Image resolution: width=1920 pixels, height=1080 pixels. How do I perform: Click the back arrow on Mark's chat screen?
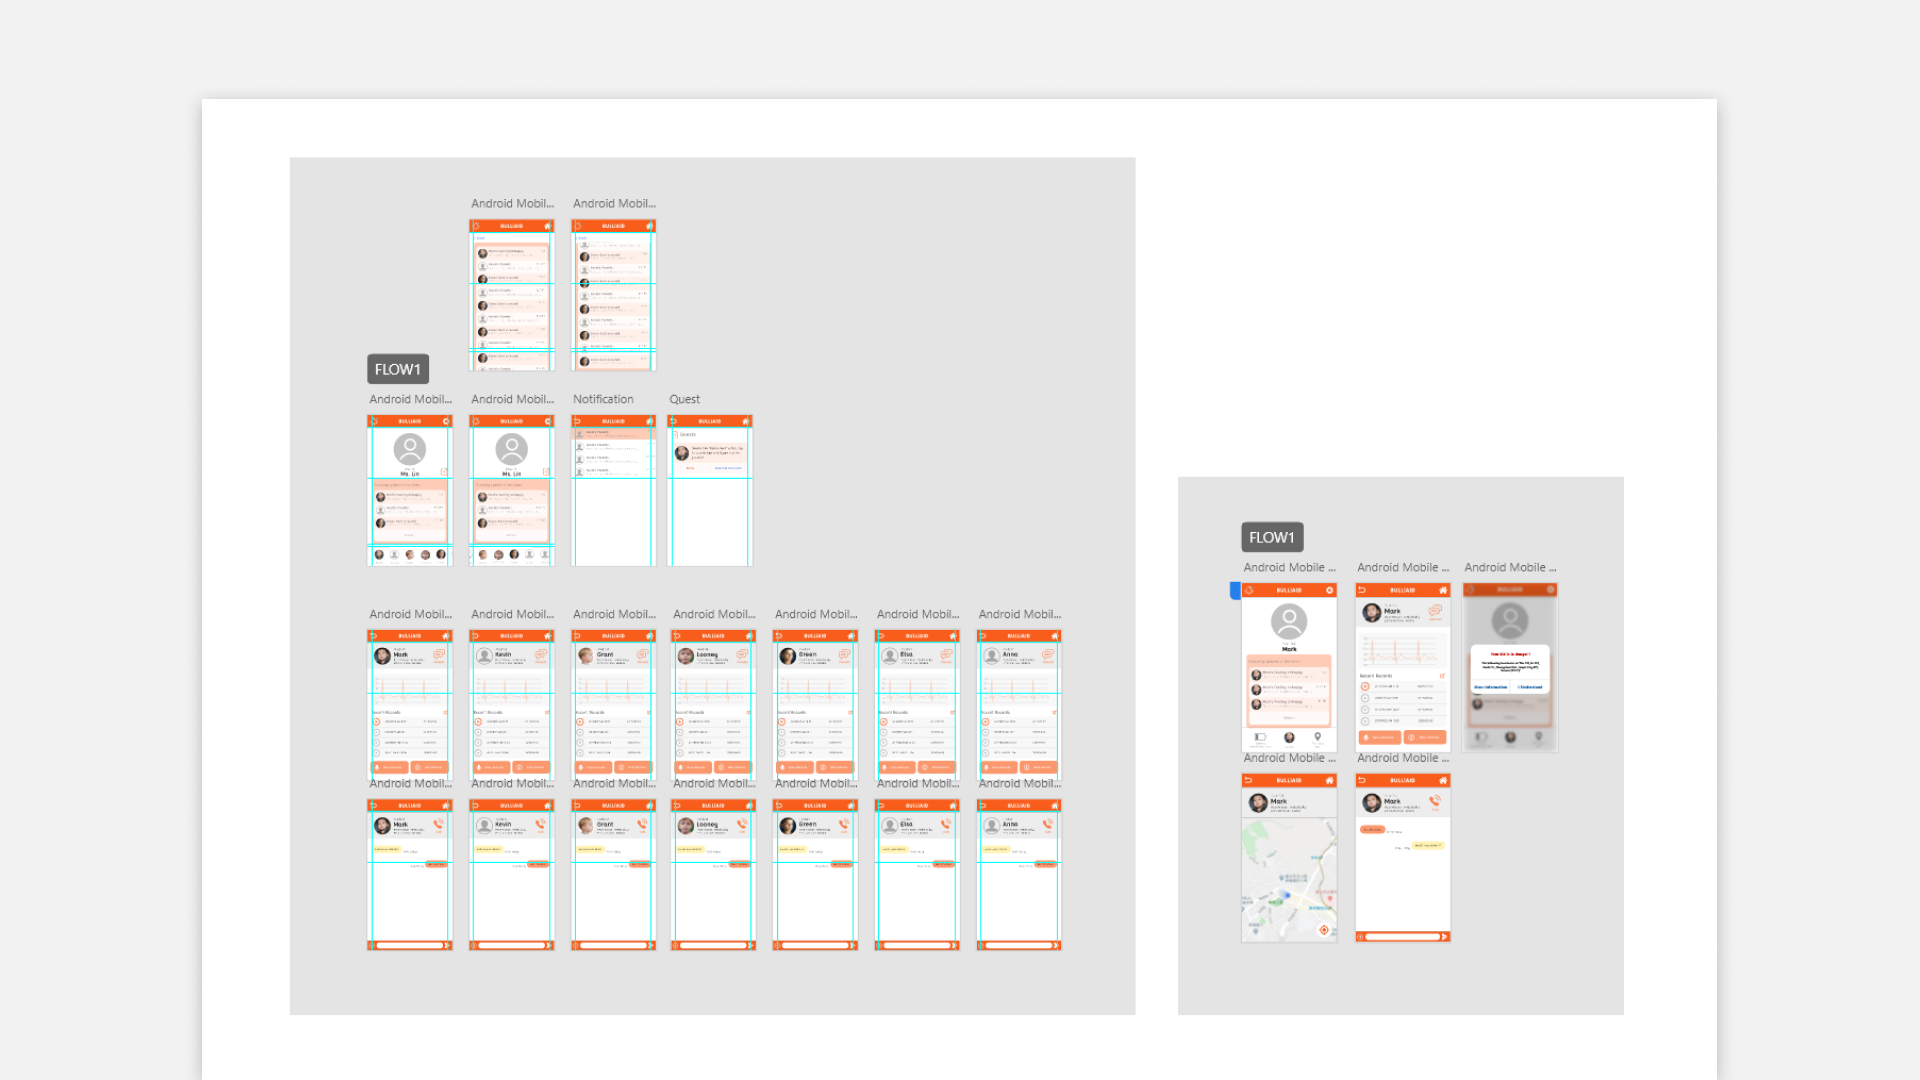[1361, 780]
